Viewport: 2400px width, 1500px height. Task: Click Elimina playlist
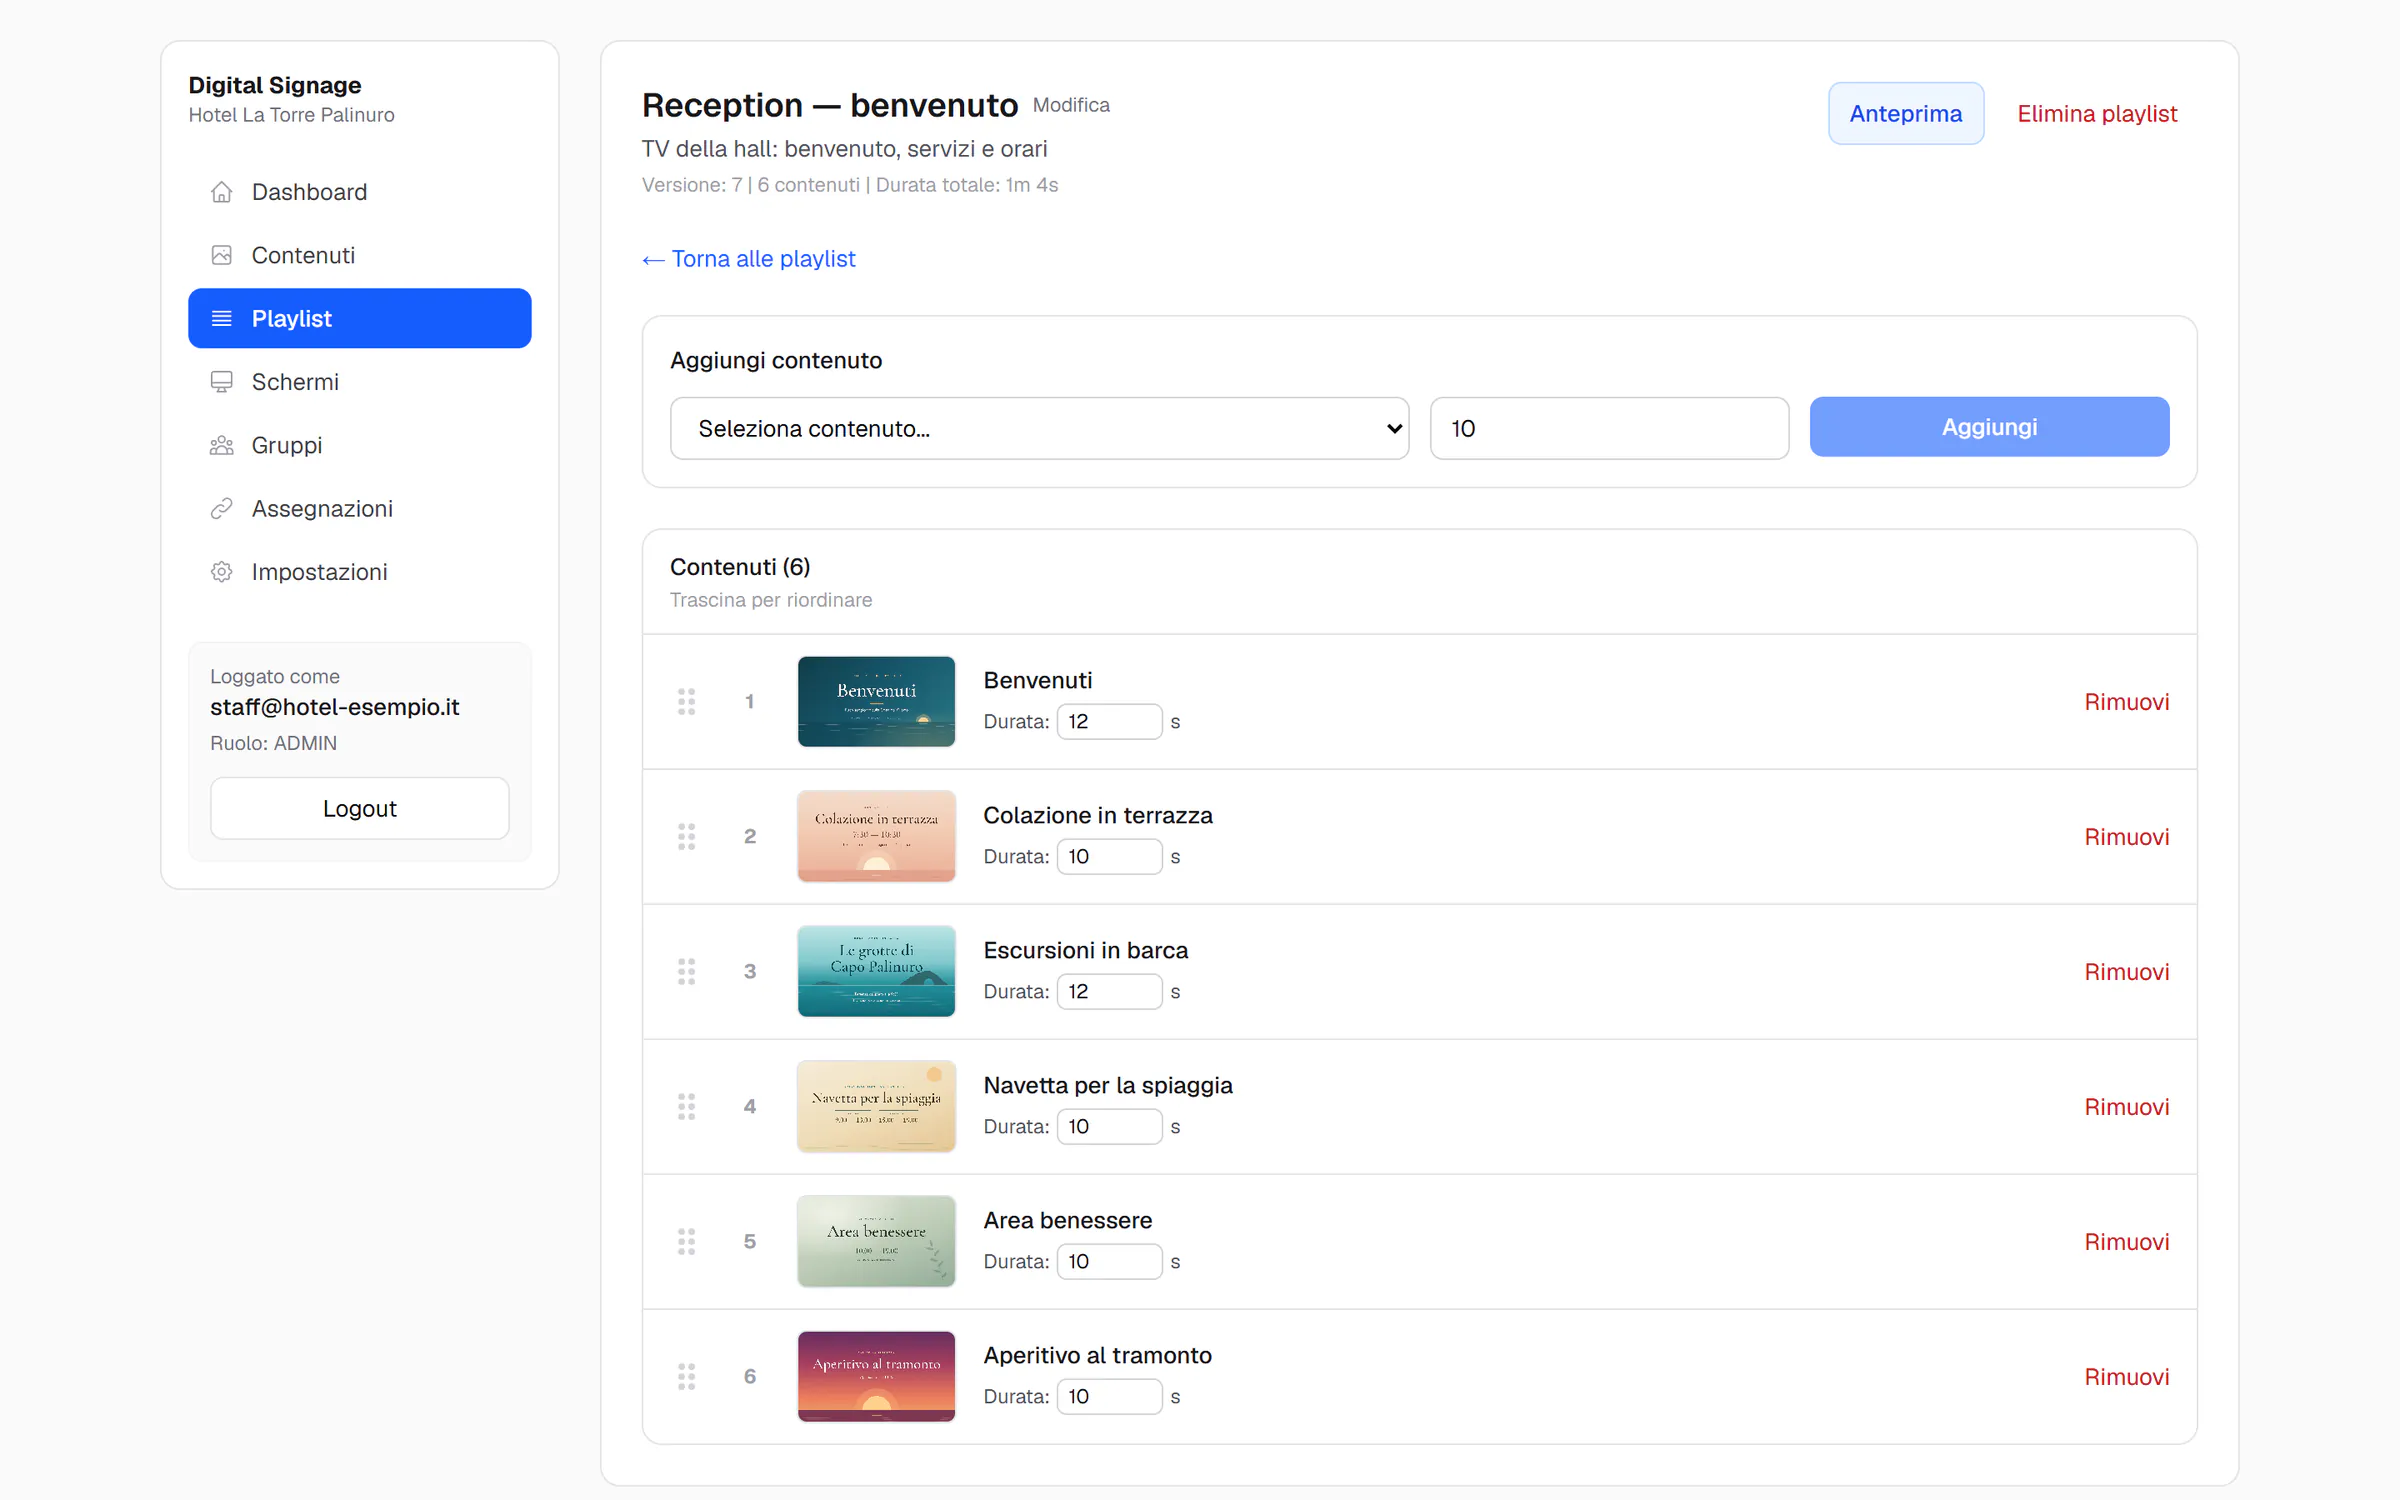[2097, 113]
